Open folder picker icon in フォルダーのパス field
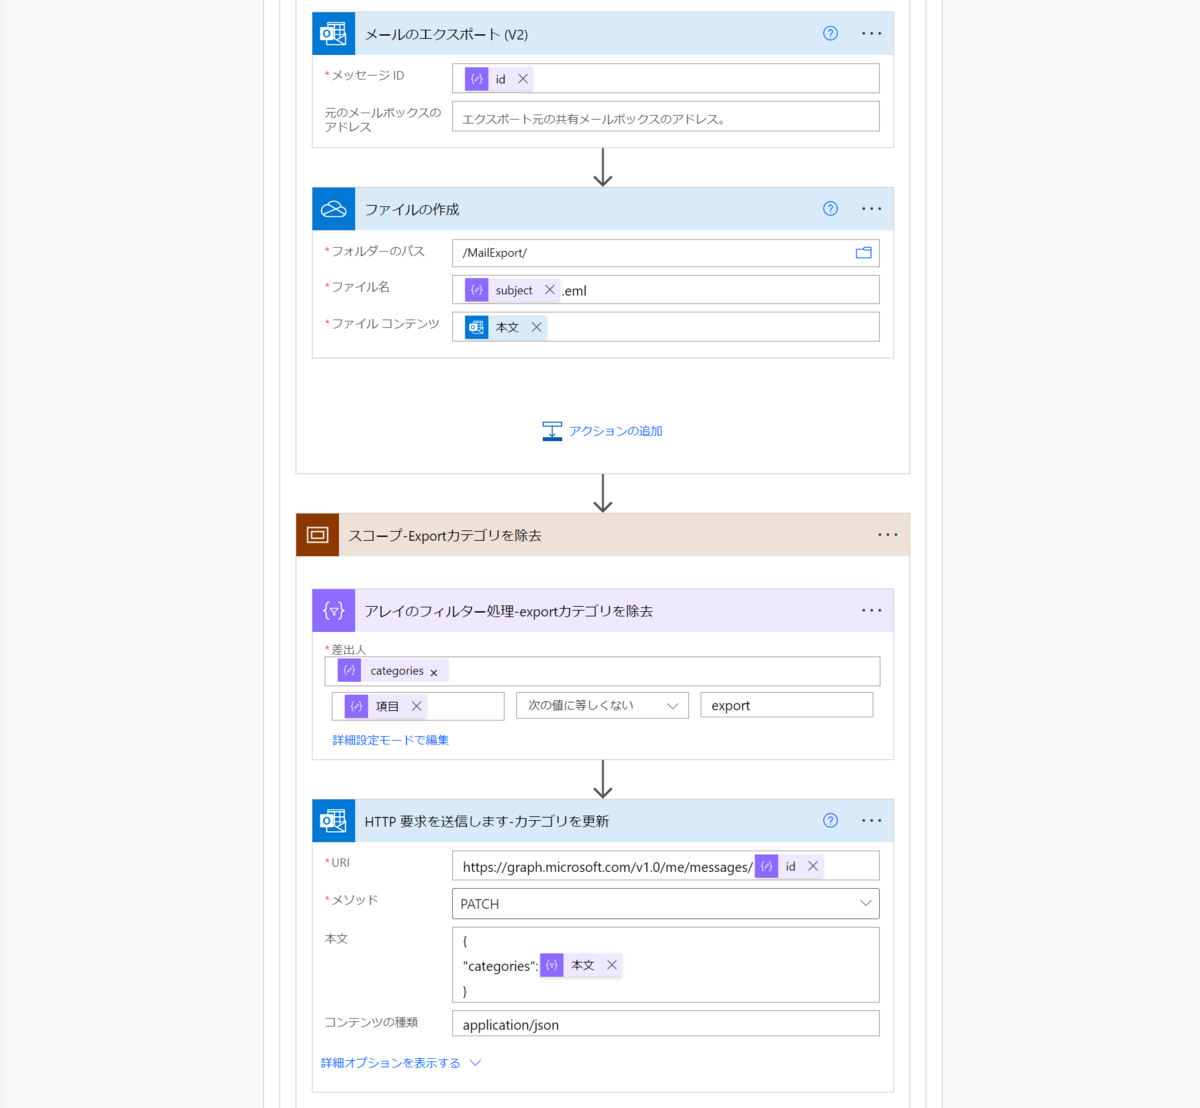The width and height of the screenshot is (1200, 1108). (x=864, y=253)
